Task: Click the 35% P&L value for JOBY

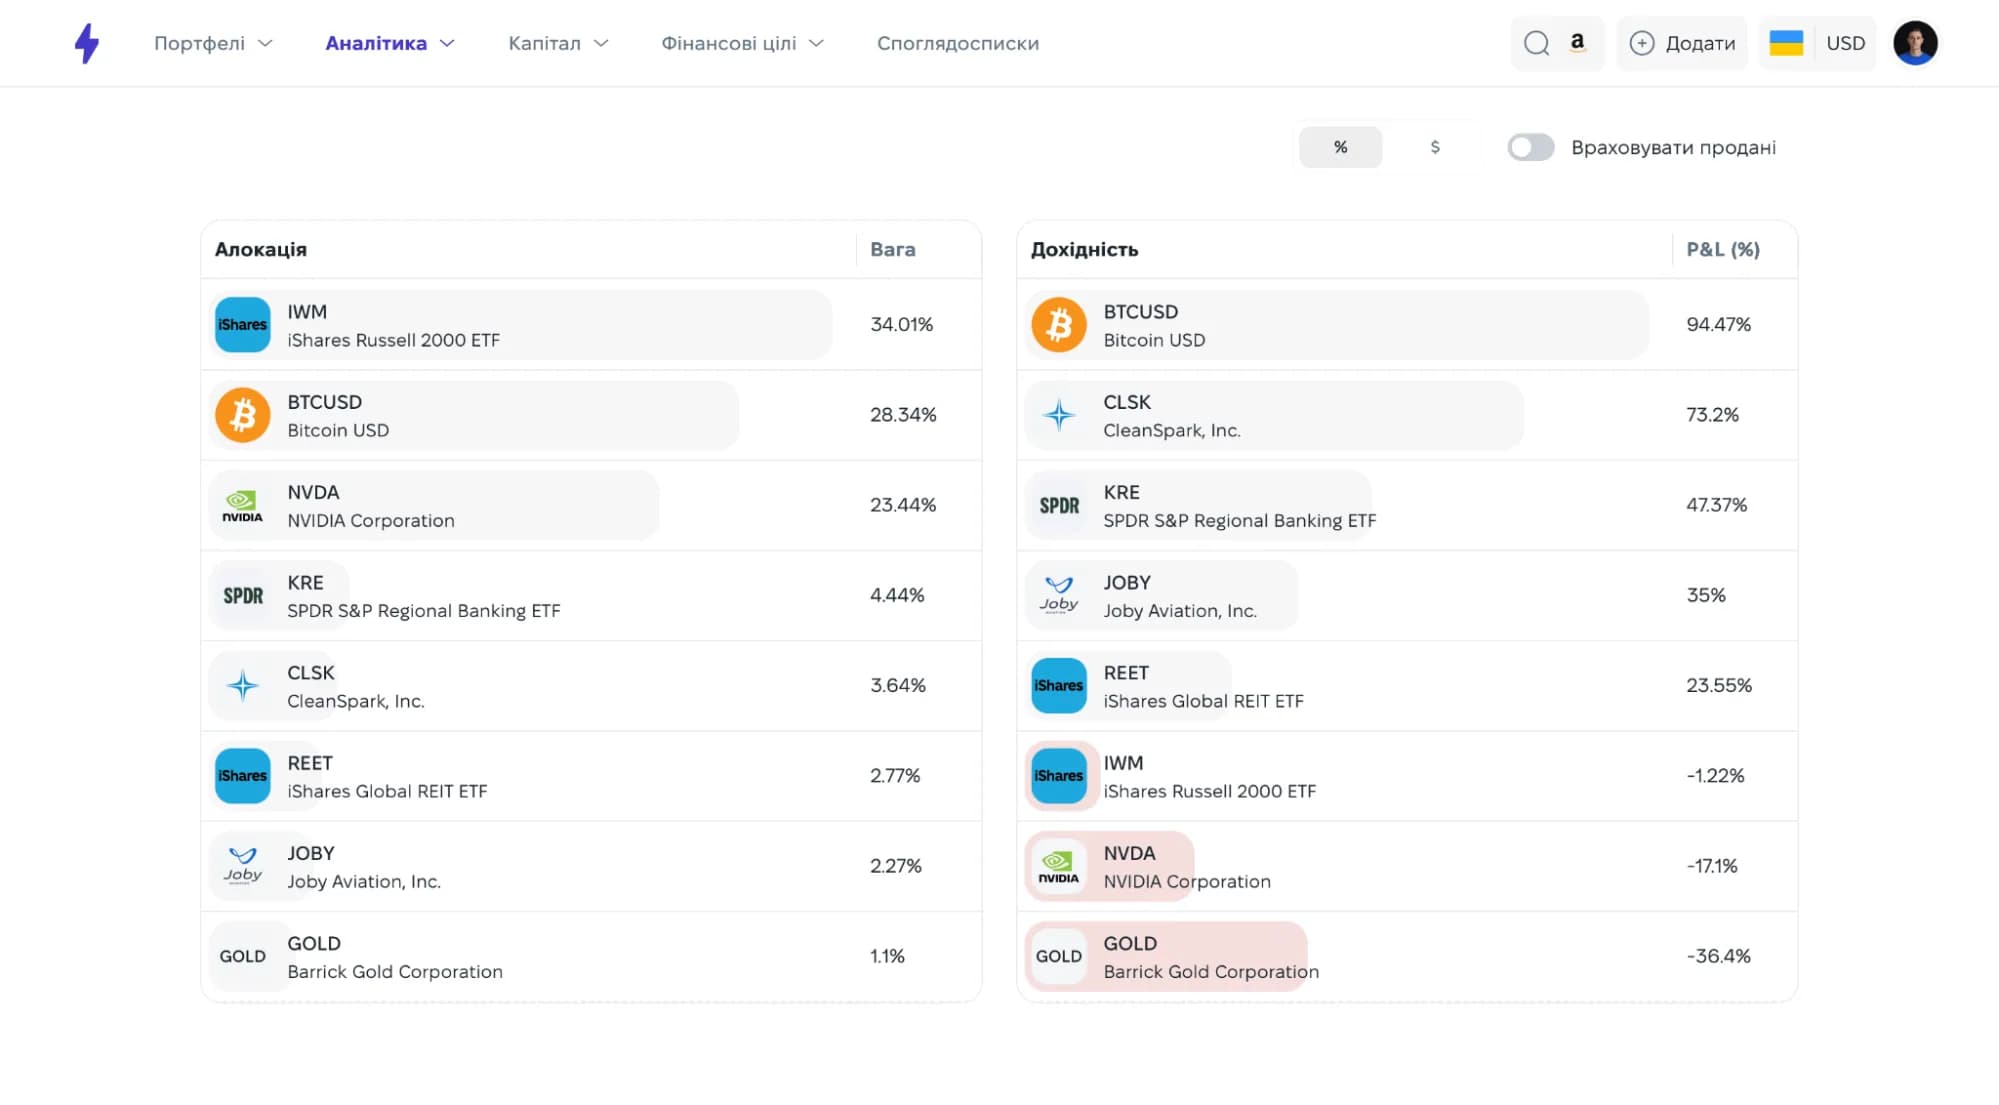Action: [1706, 595]
